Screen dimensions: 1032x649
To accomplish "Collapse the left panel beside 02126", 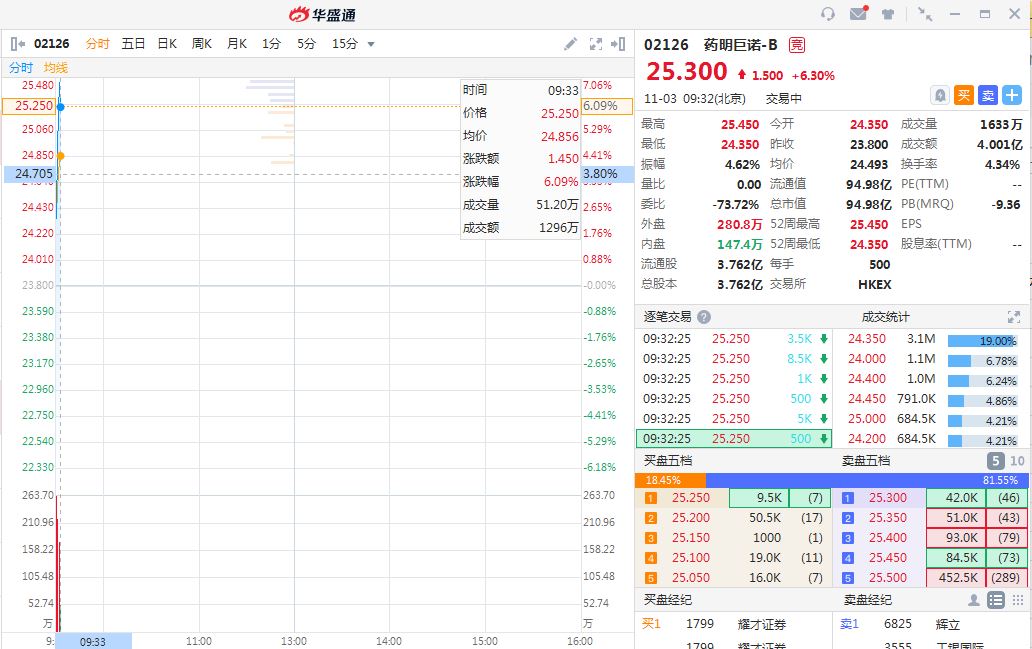I will pos(18,44).
